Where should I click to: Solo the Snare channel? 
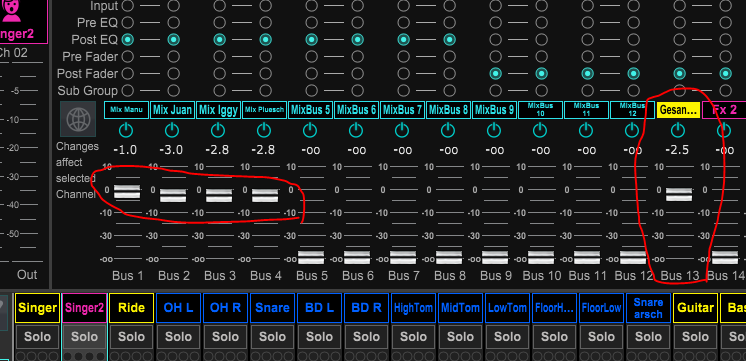(272, 337)
